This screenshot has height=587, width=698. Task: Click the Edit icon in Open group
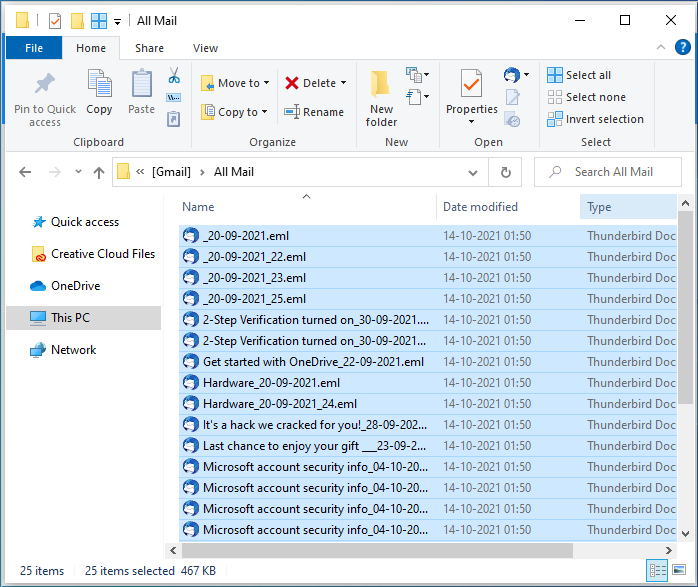click(512, 97)
